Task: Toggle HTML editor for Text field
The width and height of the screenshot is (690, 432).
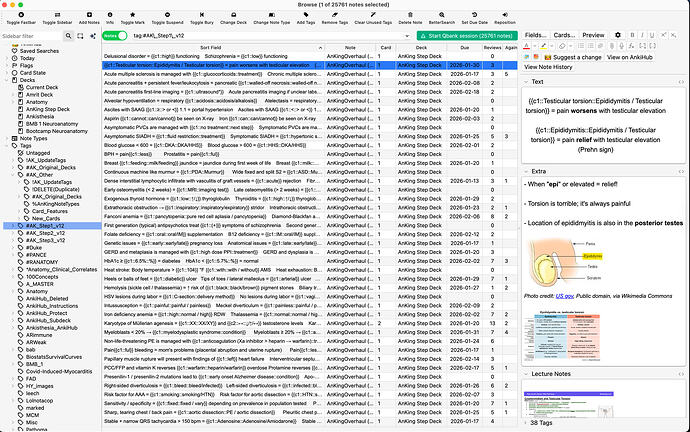Action: pos(681,82)
